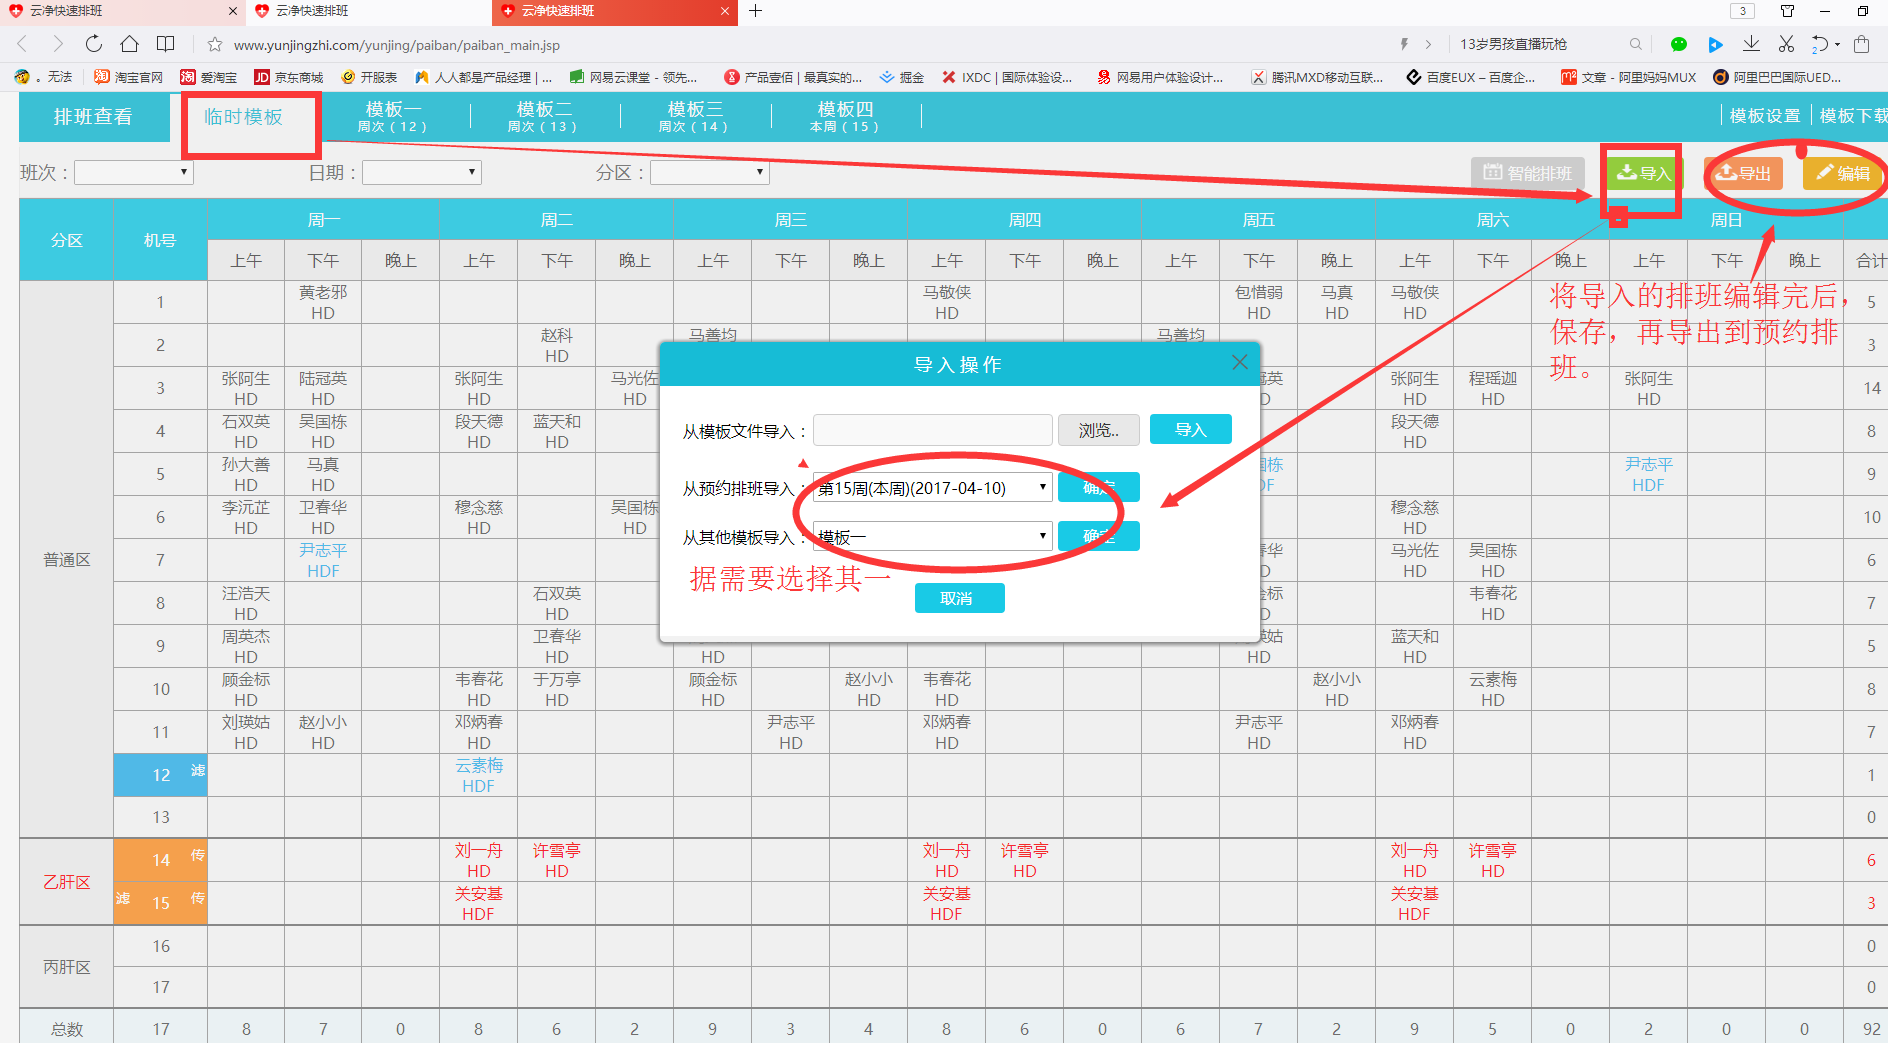
Task: Switch to the 模板二 tab
Action: pos(543,116)
